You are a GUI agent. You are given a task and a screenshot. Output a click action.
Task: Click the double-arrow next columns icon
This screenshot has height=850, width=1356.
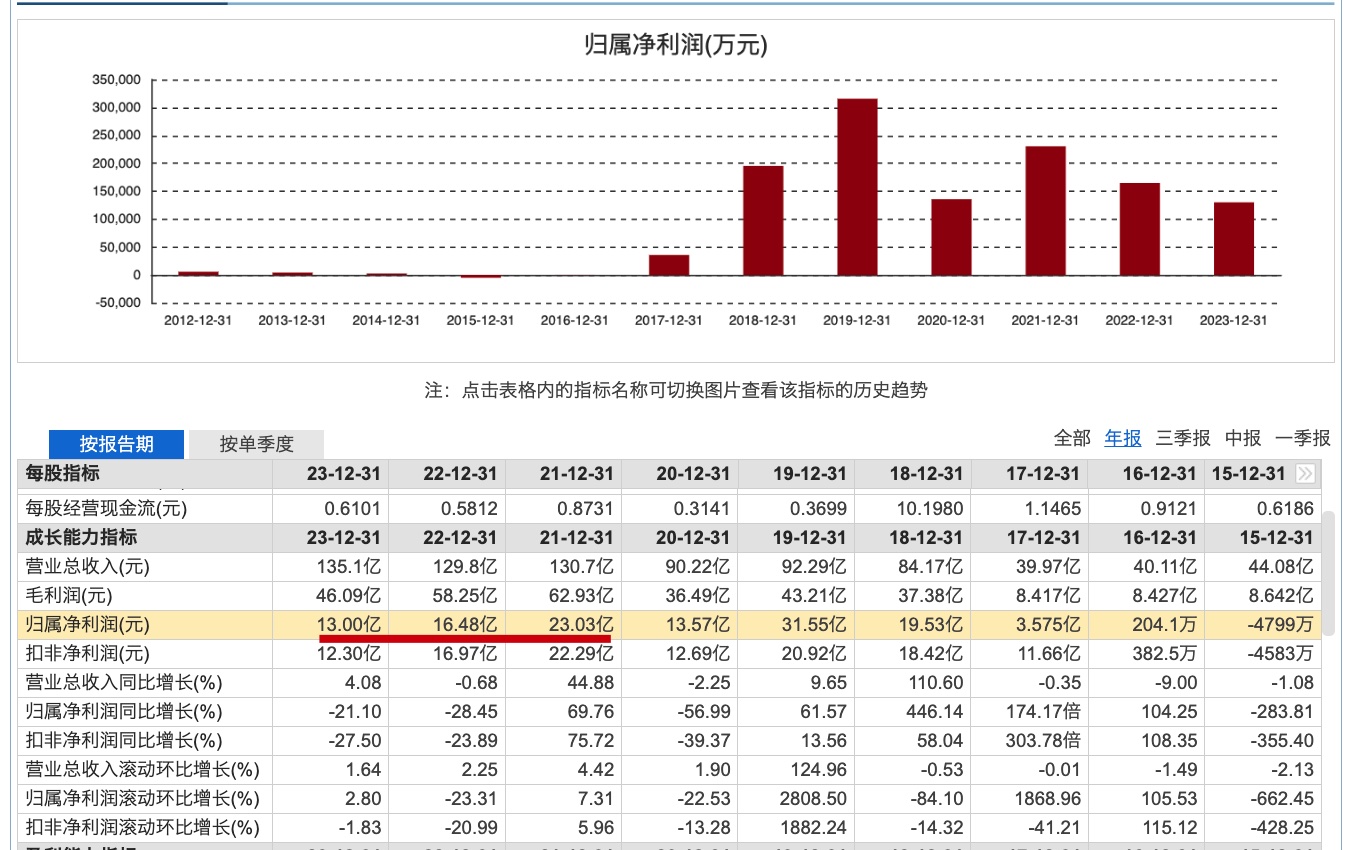point(1306,473)
